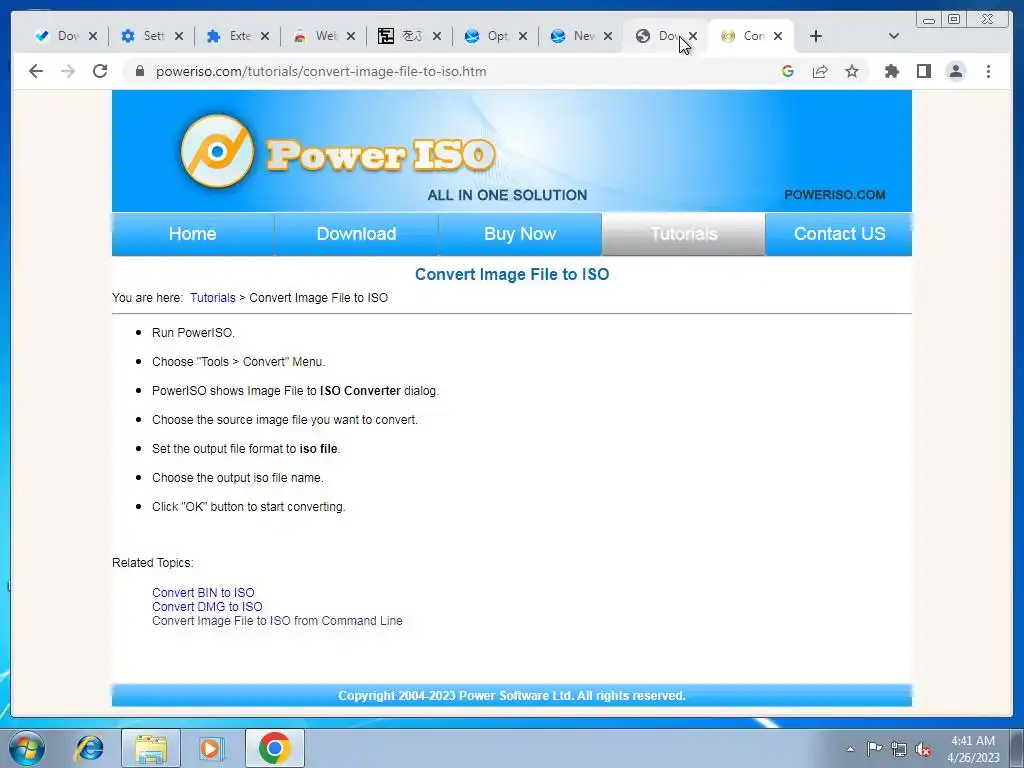
Task: Launch Internet Explorer from taskbar
Action: (x=89, y=748)
